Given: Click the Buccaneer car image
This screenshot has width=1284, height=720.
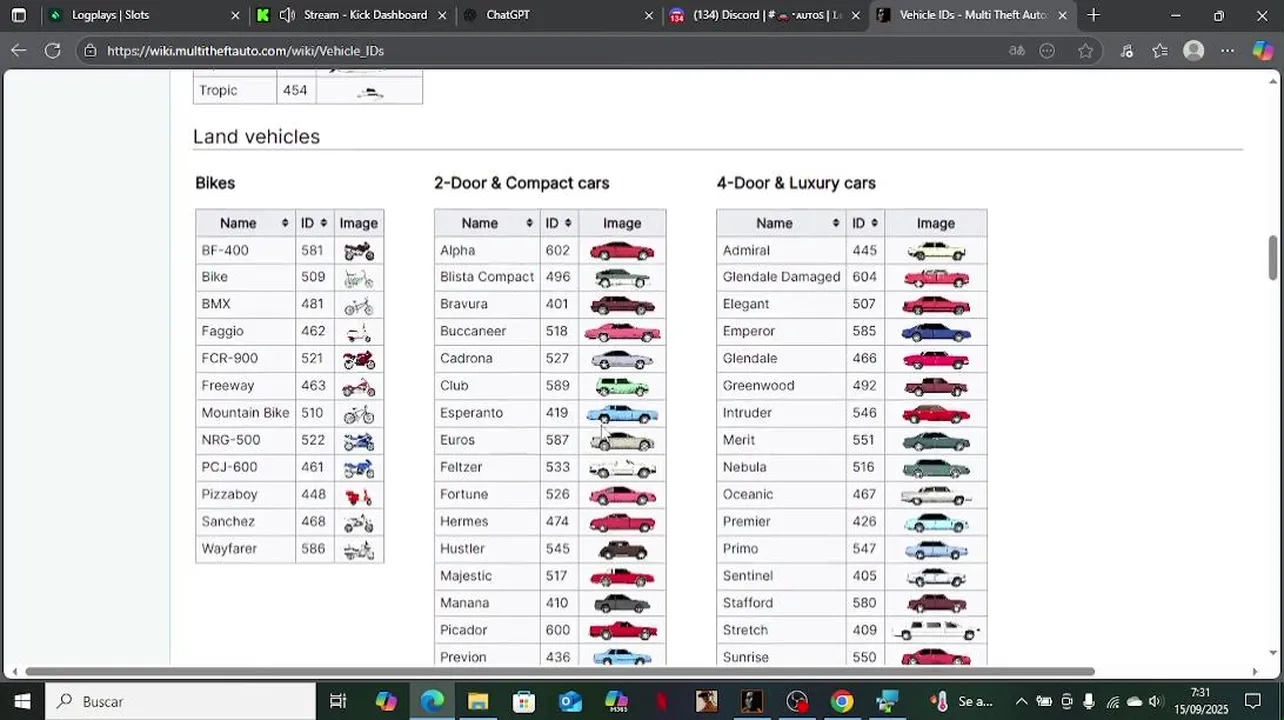Looking at the screenshot, I should 622,331.
